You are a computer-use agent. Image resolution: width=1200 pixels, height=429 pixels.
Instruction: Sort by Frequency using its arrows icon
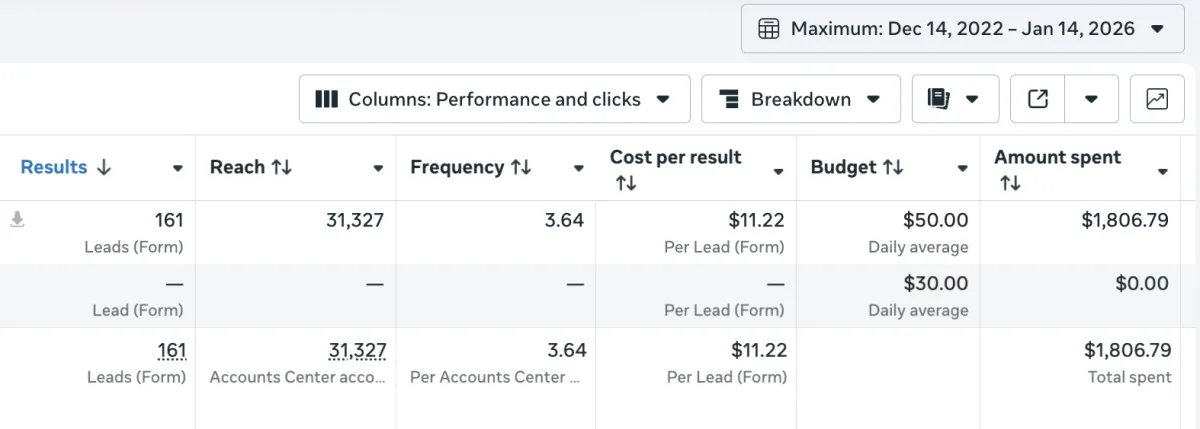pyautogui.click(x=520, y=168)
